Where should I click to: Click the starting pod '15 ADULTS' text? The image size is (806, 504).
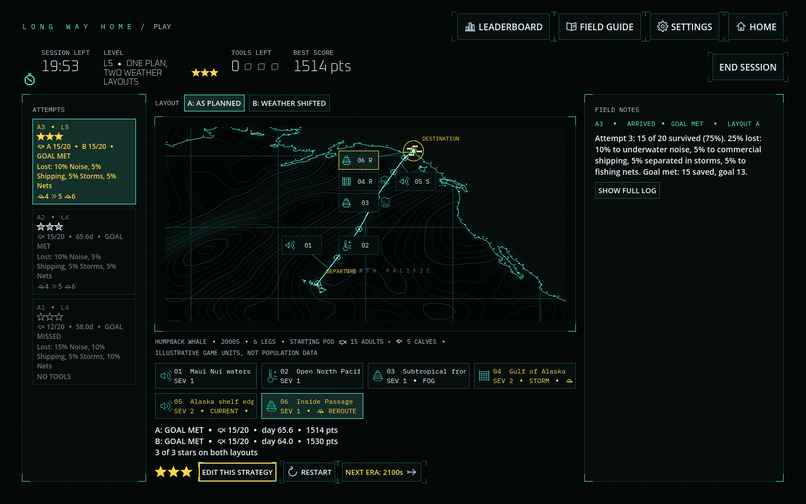[x=367, y=341]
